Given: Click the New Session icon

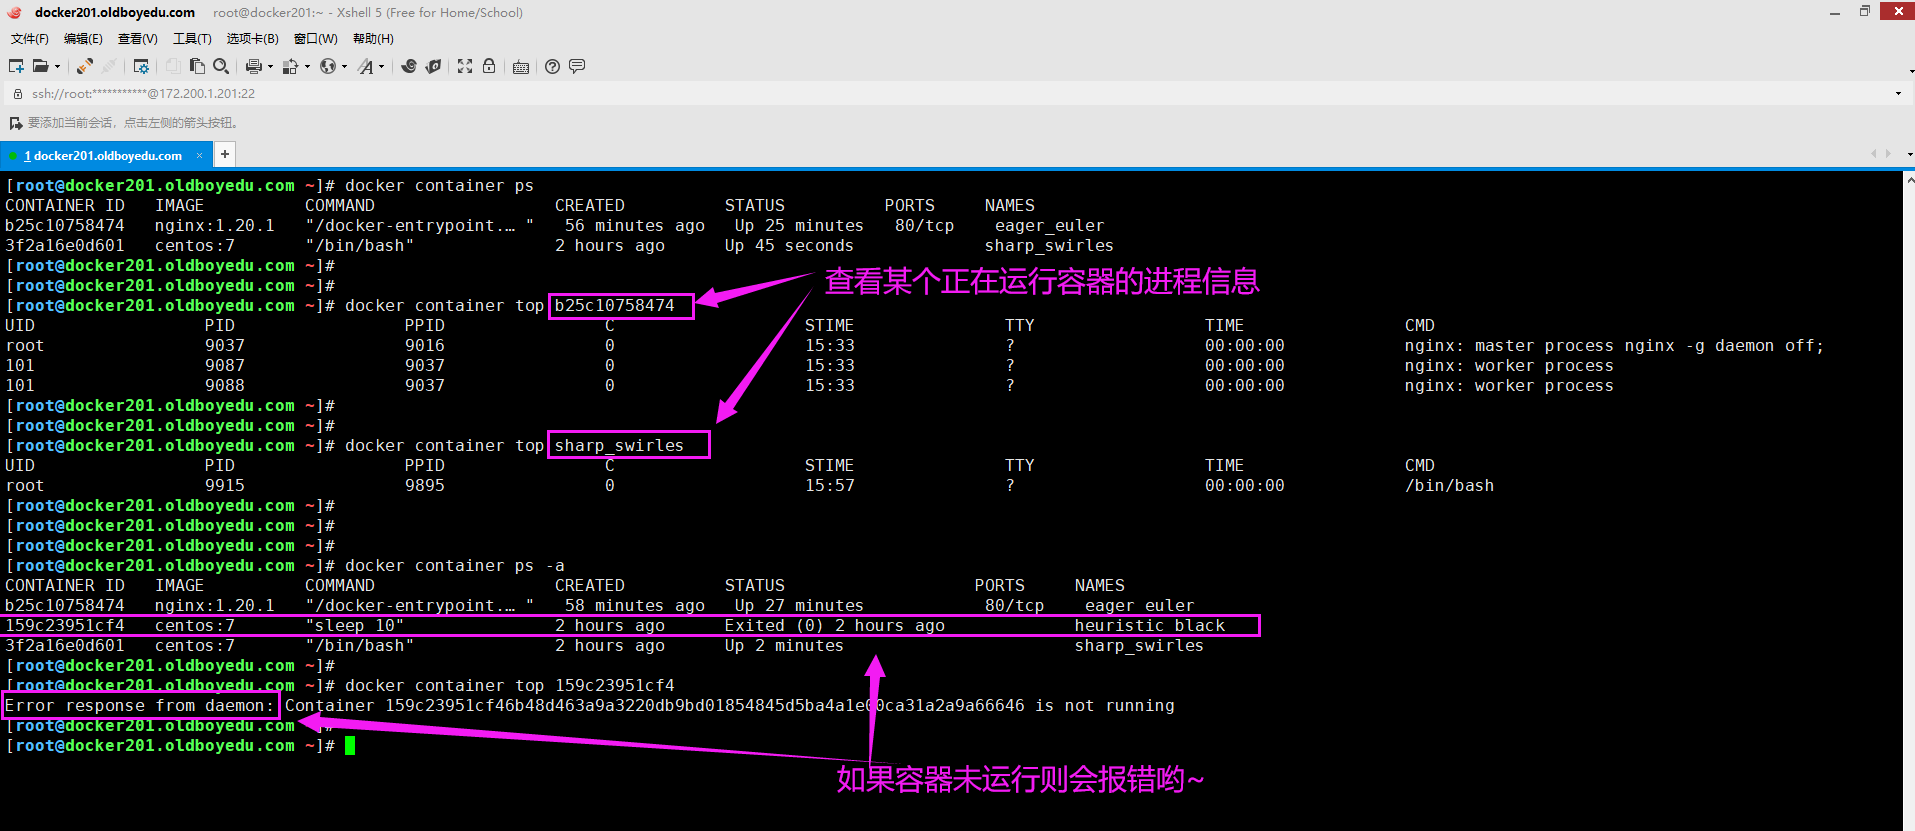Looking at the screenshot, I should (x=16, y=67).
